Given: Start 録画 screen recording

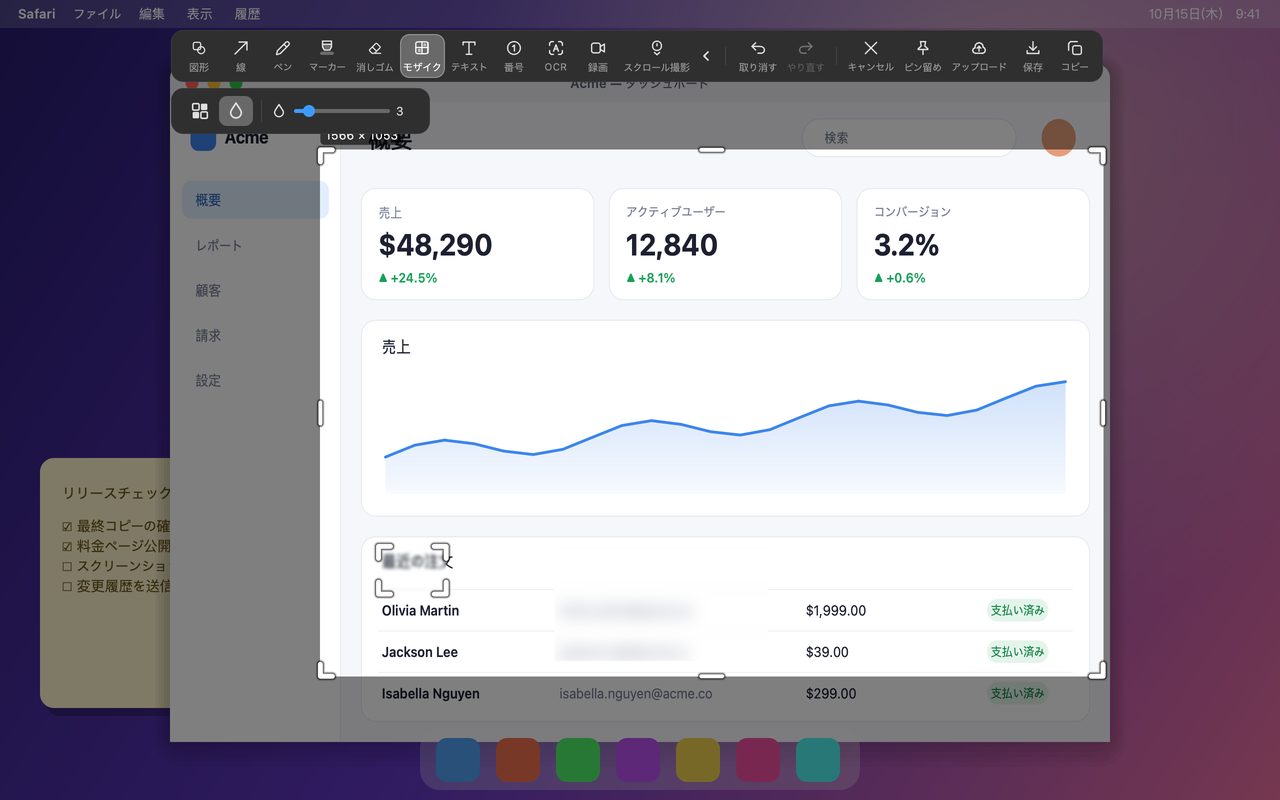Looking at the screenshot, I should (598, 56).
